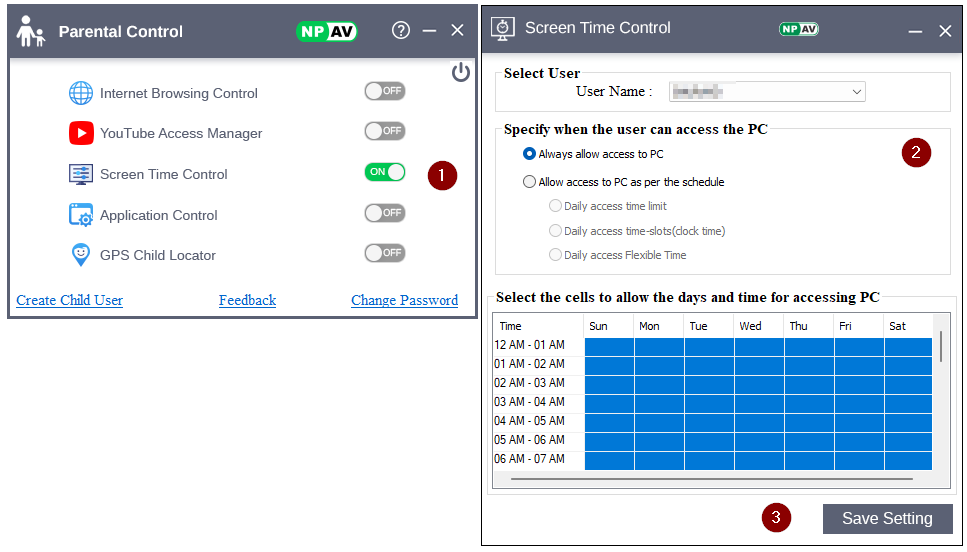Click the Internet Browsing Control globe icon
The image size is (967, 552).
coord(81,93)
